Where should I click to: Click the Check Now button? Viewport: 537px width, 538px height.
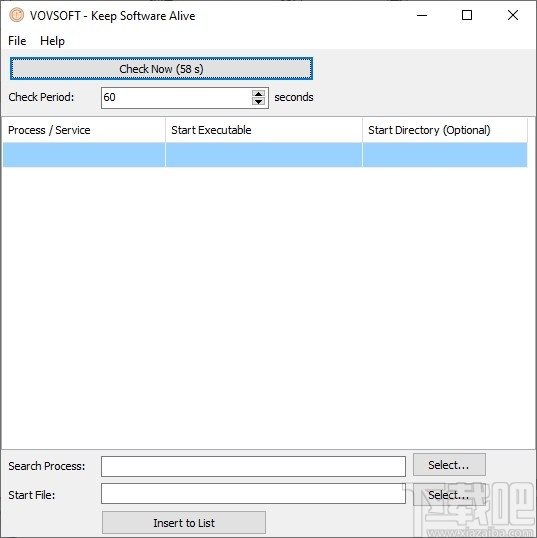161,69
